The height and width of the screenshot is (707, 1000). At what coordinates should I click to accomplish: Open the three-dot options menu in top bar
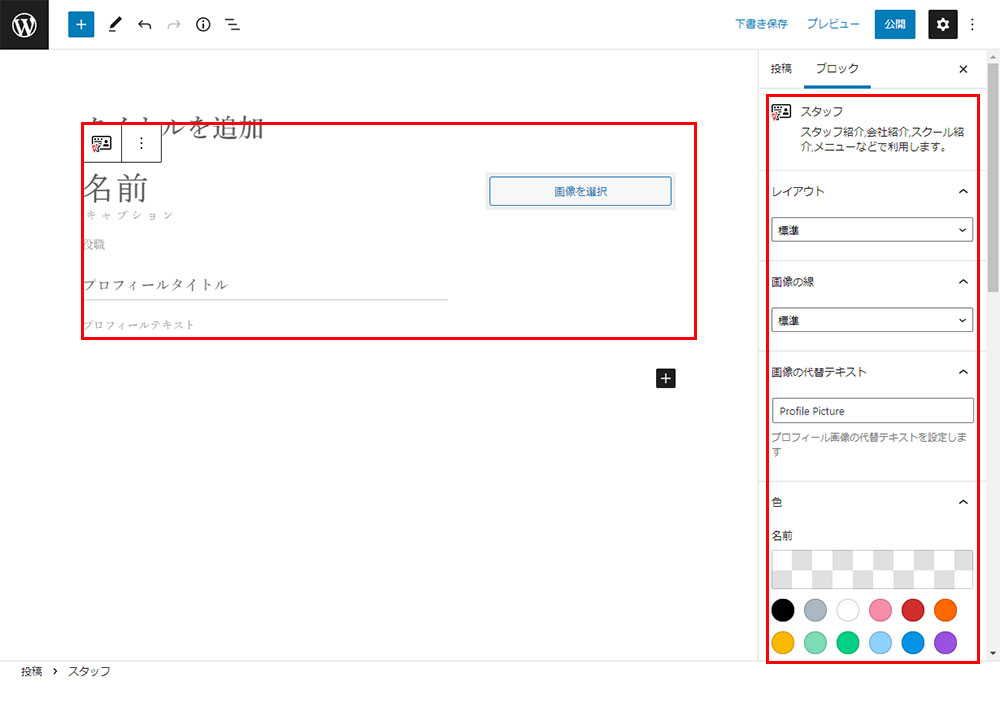(x=973, y=24)
